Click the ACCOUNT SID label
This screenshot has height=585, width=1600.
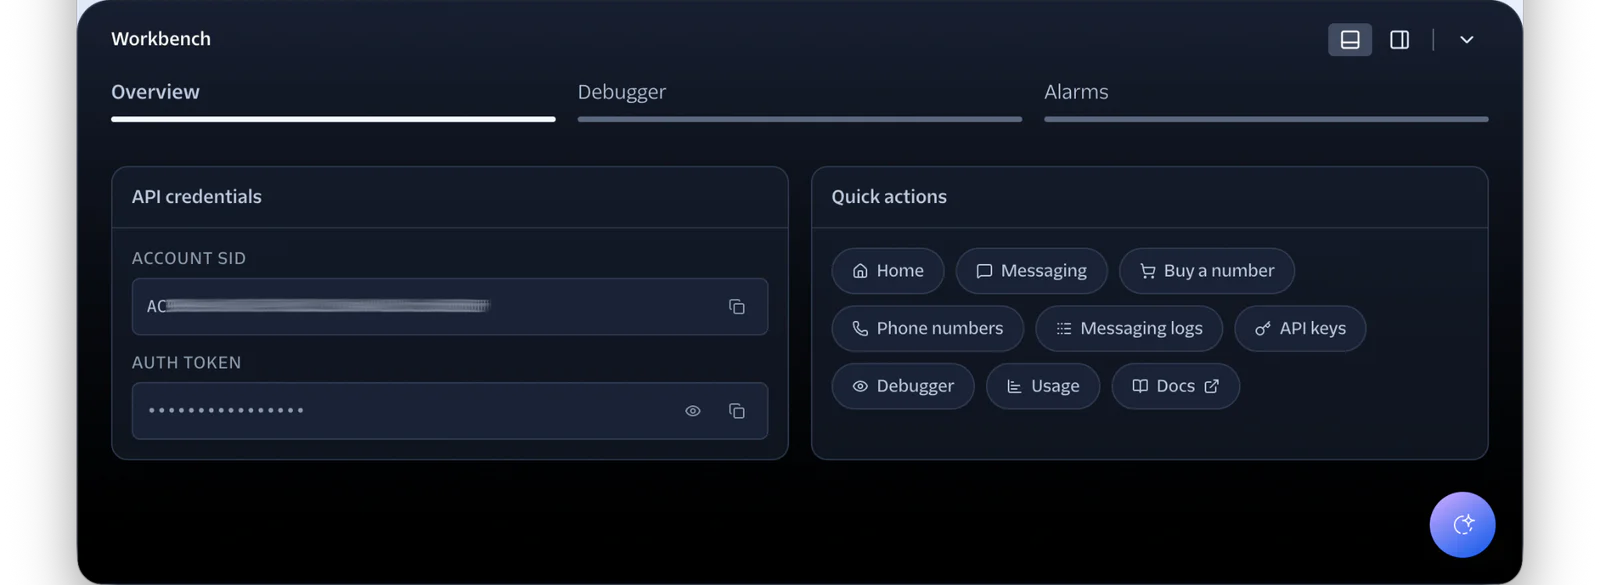coord(189,258)
